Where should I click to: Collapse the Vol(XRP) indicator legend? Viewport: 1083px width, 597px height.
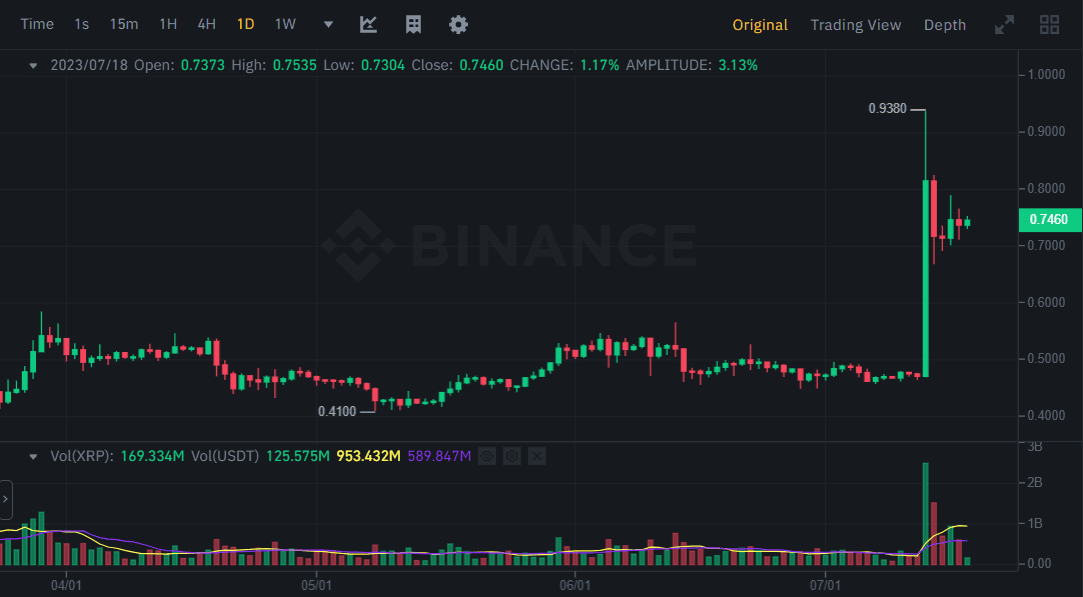pyautogui.click(x=33, y=456)
